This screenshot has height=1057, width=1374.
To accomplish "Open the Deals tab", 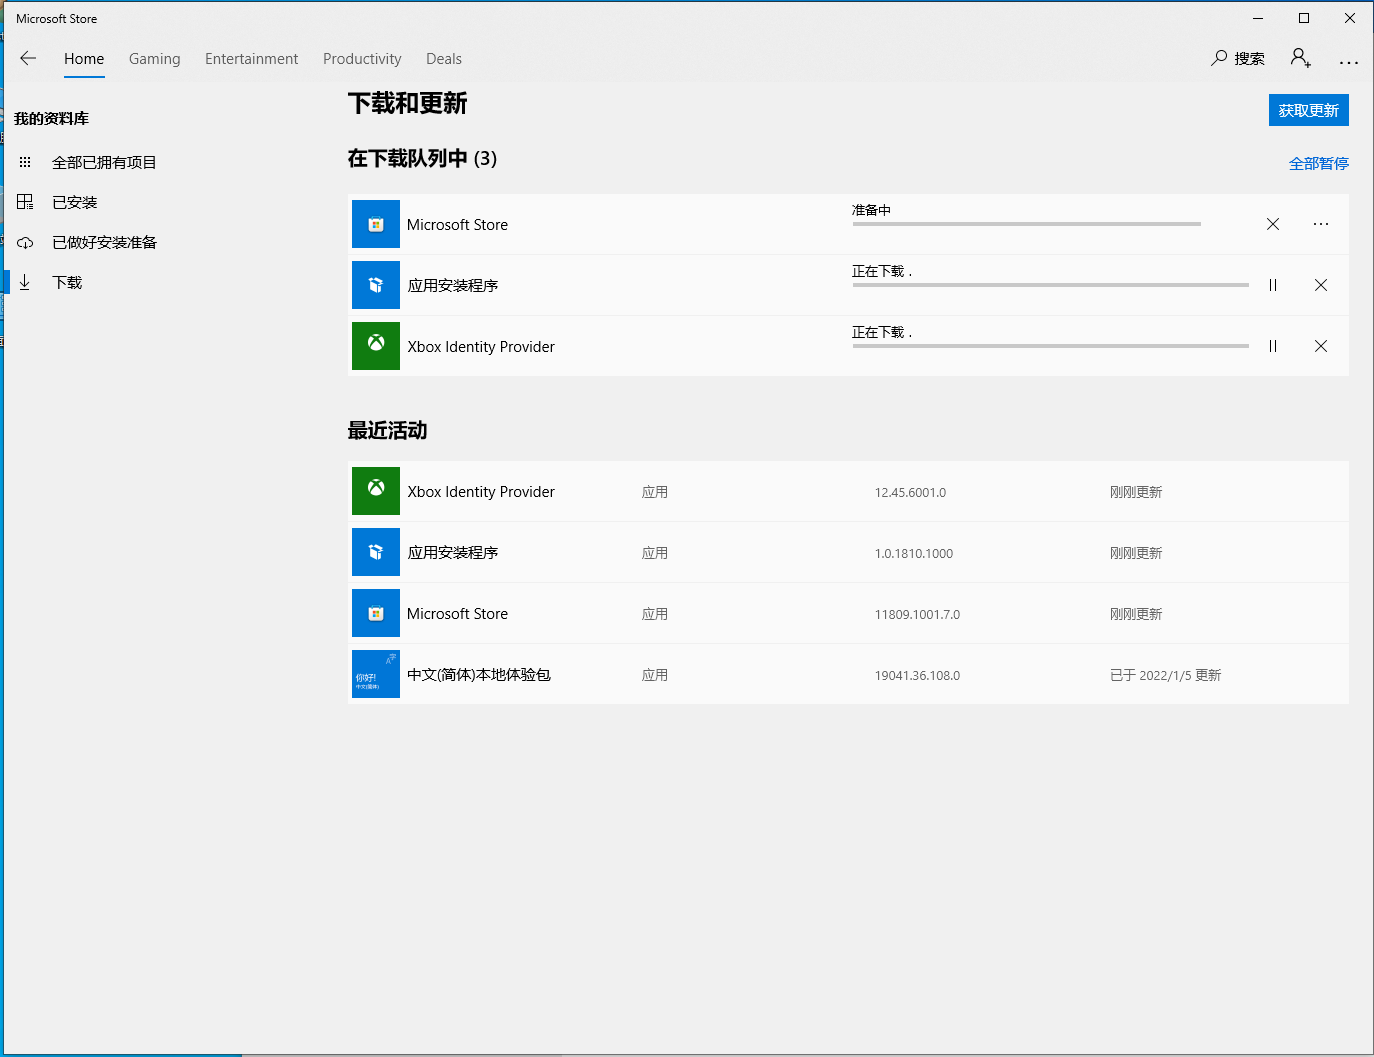I will pyautogui.click(x=444, y=59).
